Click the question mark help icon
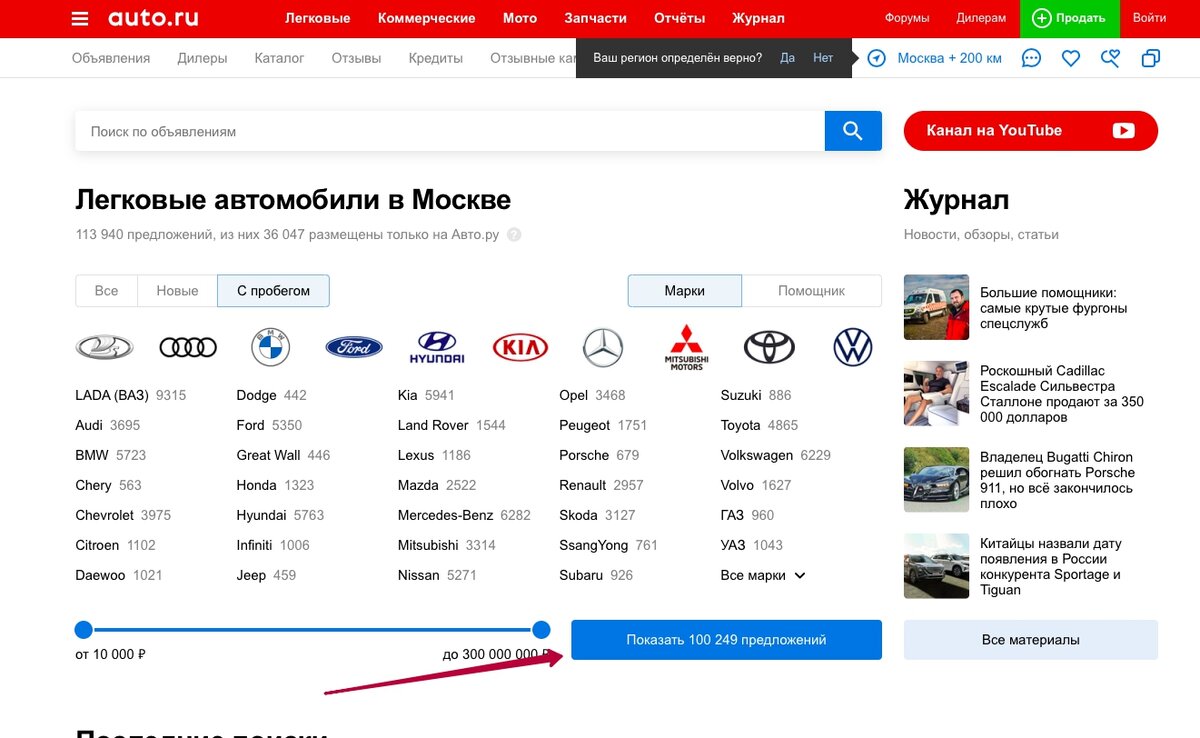 pyautogui.click(x=514, y=235)
